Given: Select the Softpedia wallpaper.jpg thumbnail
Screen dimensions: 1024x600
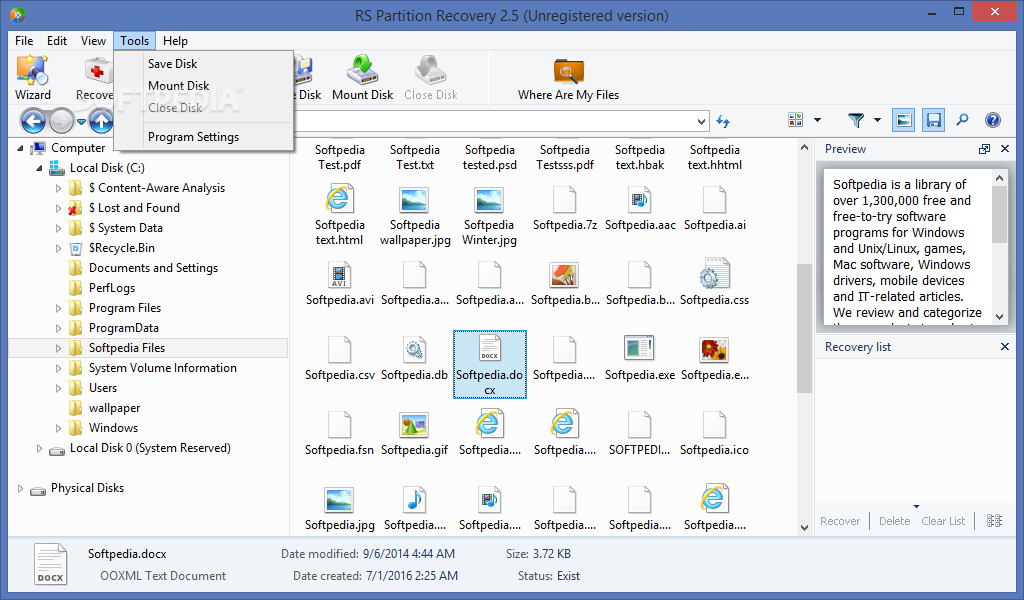Looking at the screenshot, I should (x=414, y=200).
